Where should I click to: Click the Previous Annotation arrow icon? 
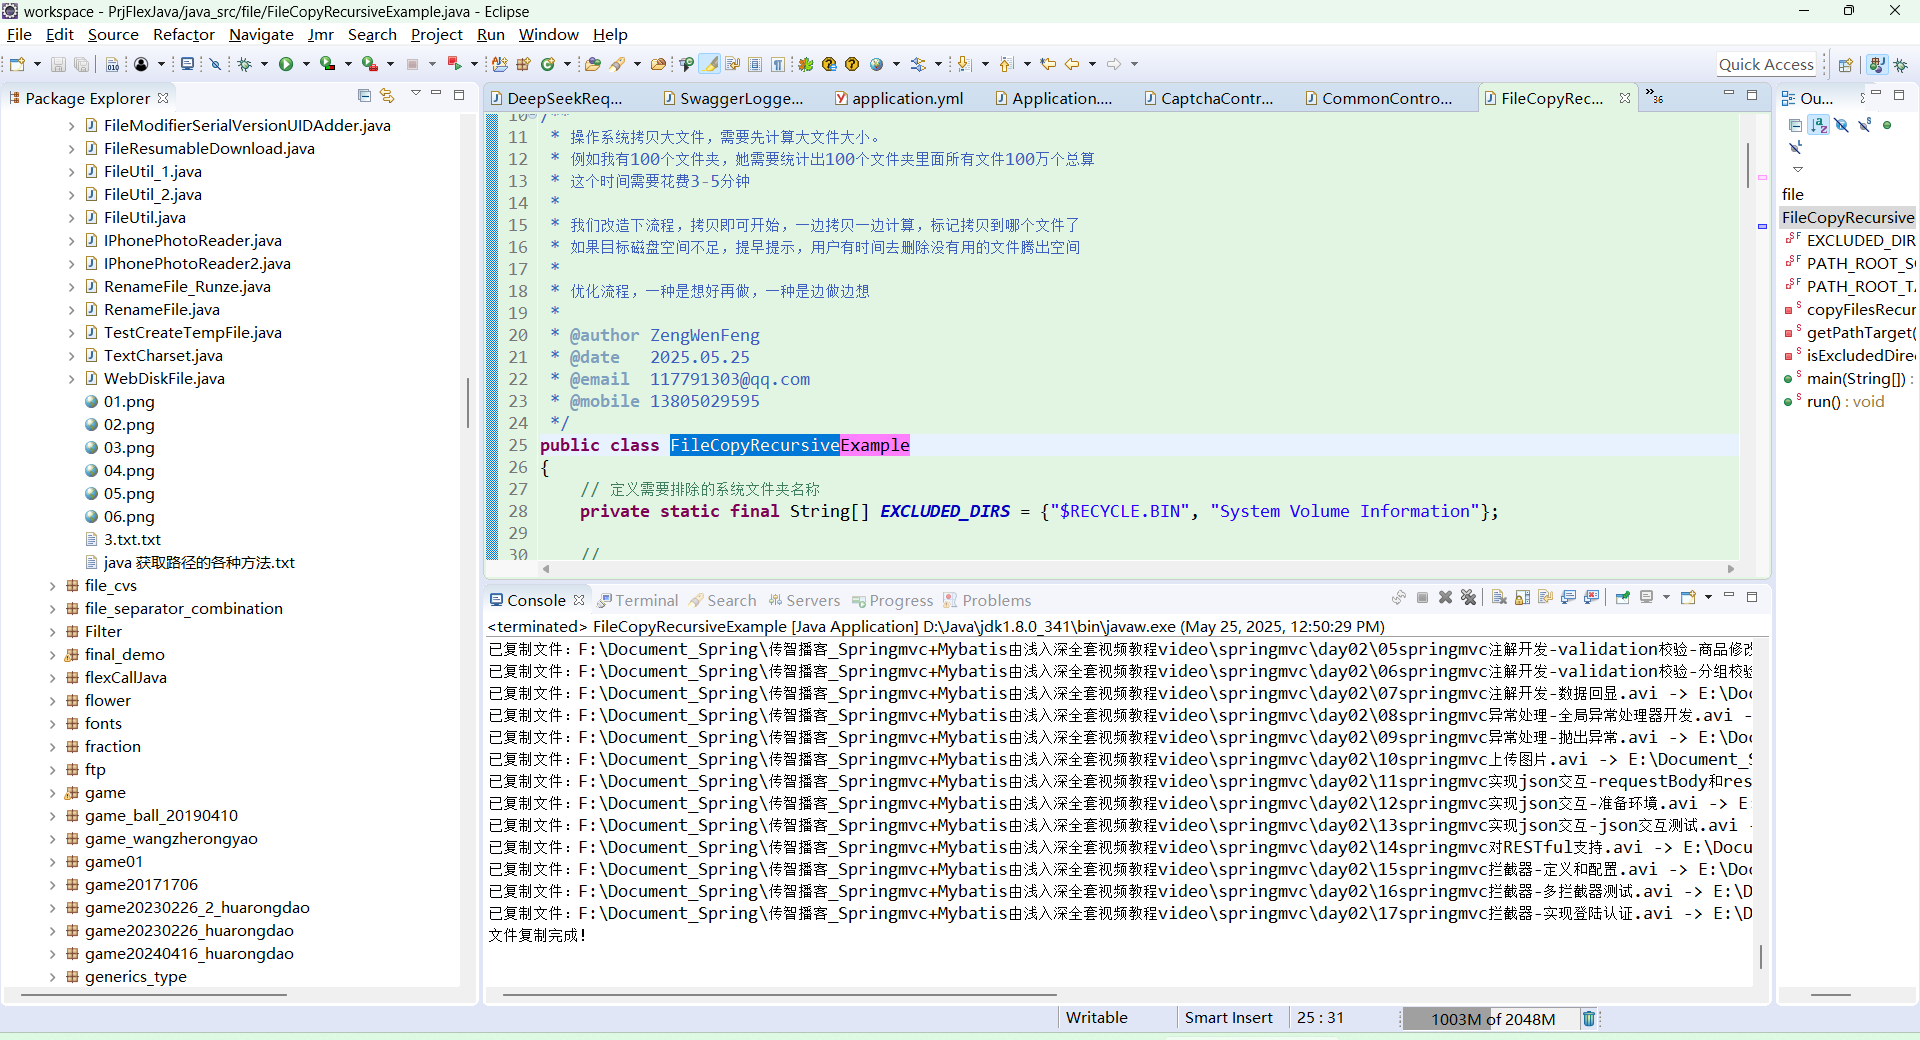point(1006,64)
